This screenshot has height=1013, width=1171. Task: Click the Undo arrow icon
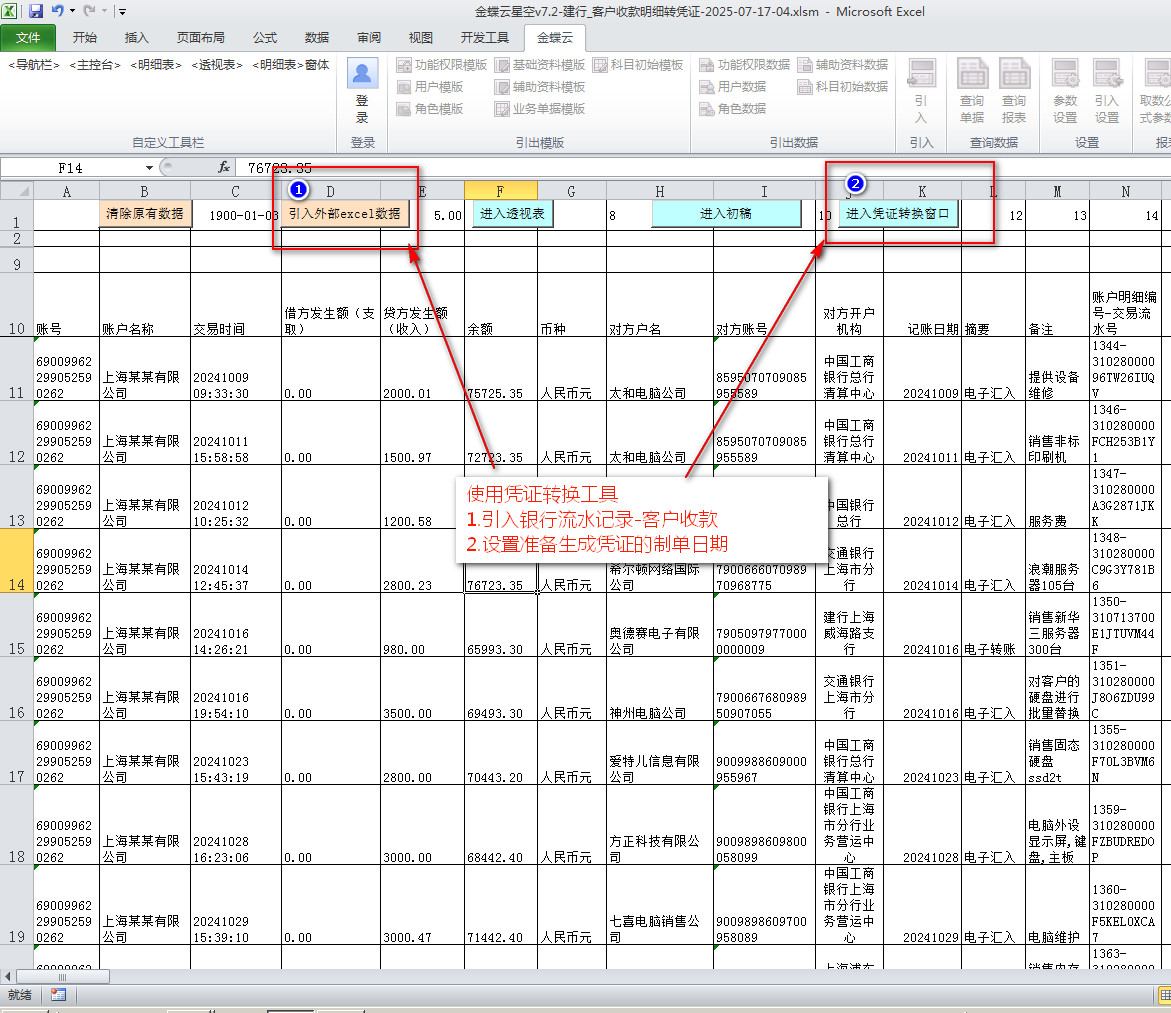coord(58,11)
